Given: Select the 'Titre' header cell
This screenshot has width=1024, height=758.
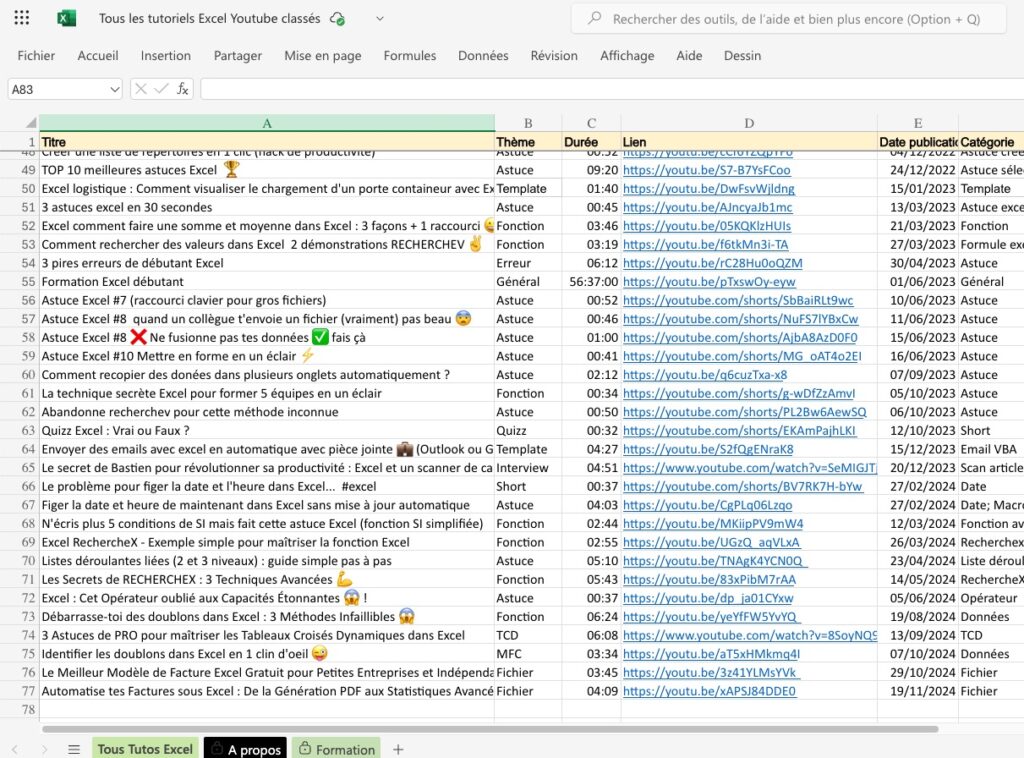Looking at the screenshot, I should pyautogui.click(x=266, y=142).
